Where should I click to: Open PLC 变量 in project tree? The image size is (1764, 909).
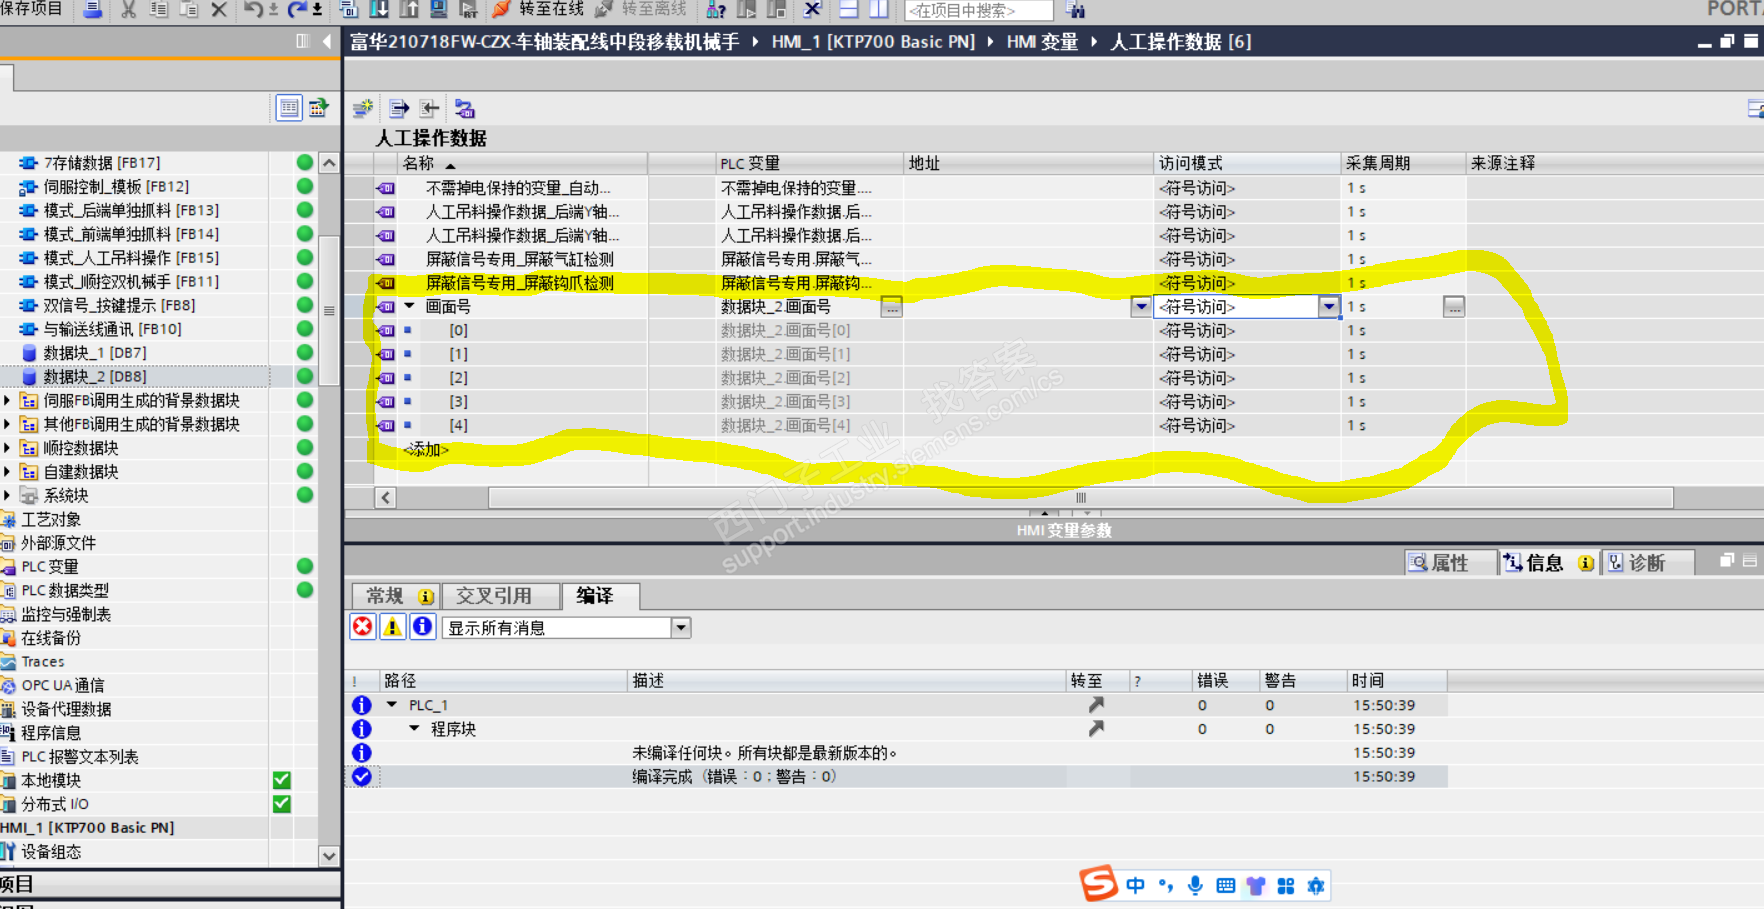click(50, 566)
